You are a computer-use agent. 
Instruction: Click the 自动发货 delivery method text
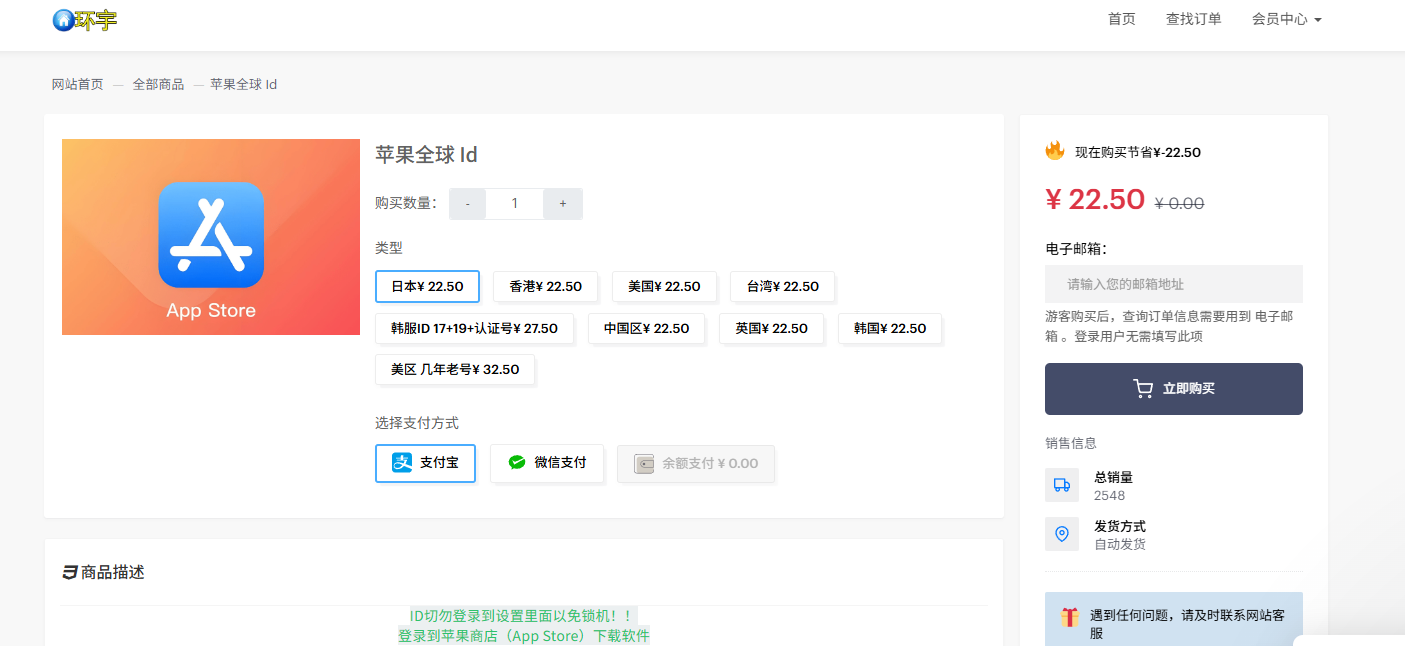[x=1120, y=544]
